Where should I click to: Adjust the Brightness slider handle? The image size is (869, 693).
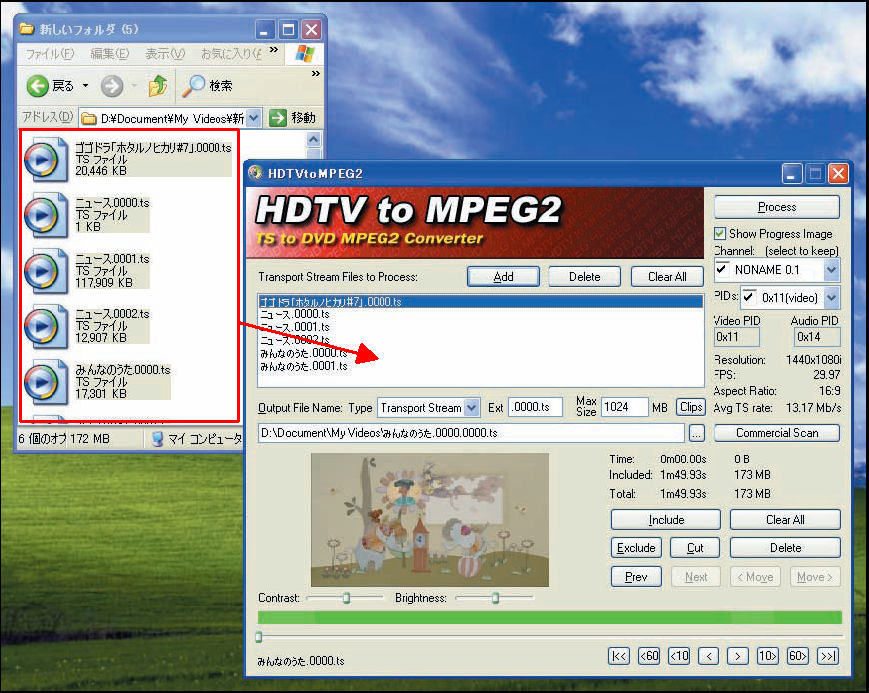[x=495, y=598]
